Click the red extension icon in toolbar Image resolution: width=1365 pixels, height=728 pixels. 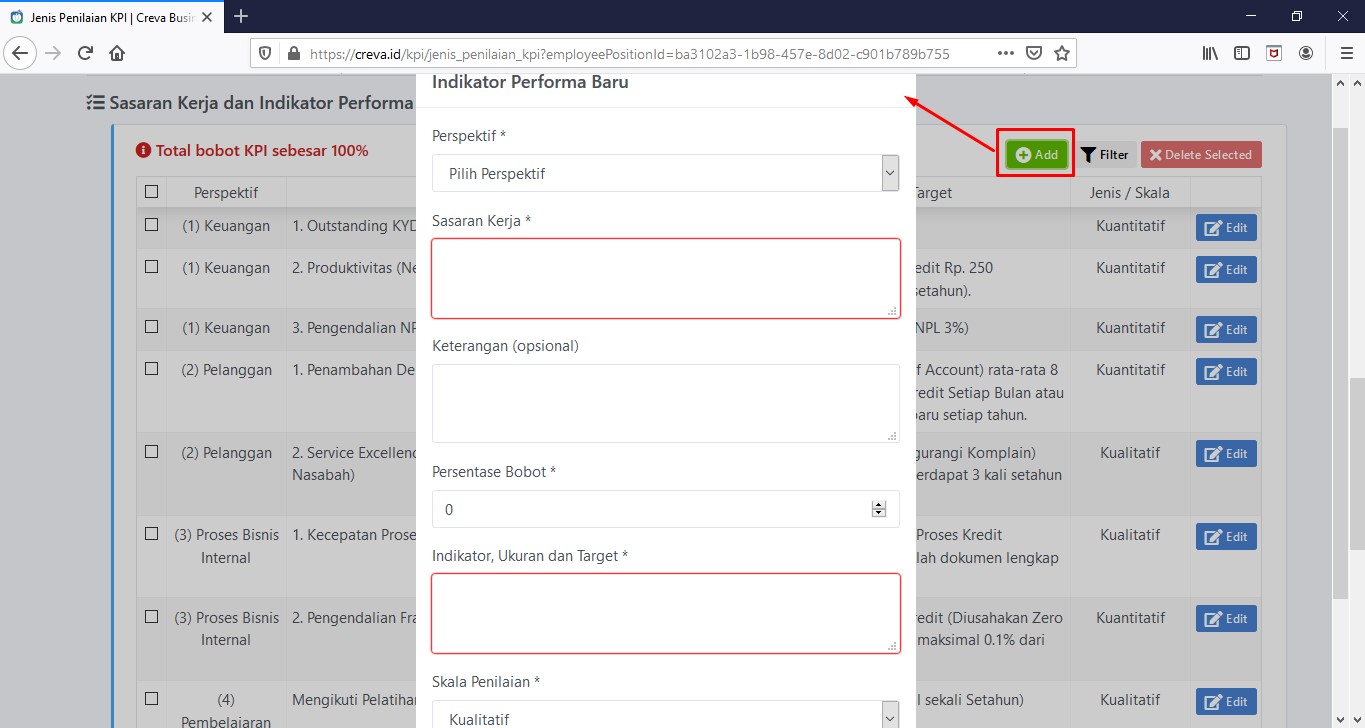(1274, 53)
